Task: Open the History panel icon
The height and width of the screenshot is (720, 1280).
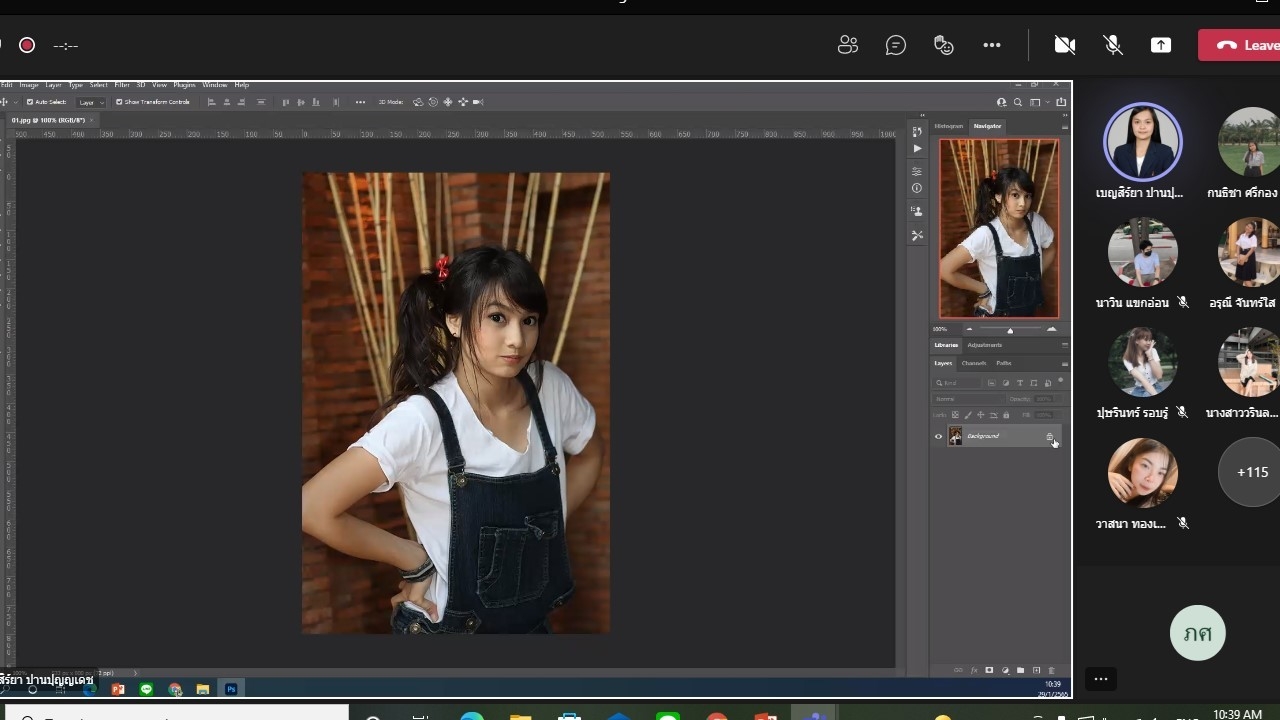Action: (x=917, y=132)
